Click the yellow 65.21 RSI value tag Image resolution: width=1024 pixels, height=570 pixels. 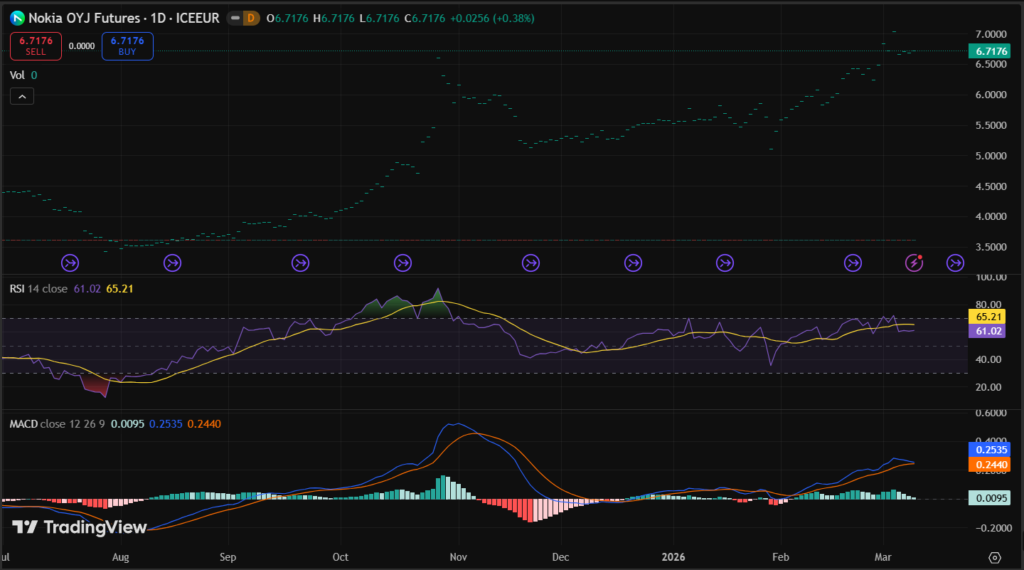(989, 316)
